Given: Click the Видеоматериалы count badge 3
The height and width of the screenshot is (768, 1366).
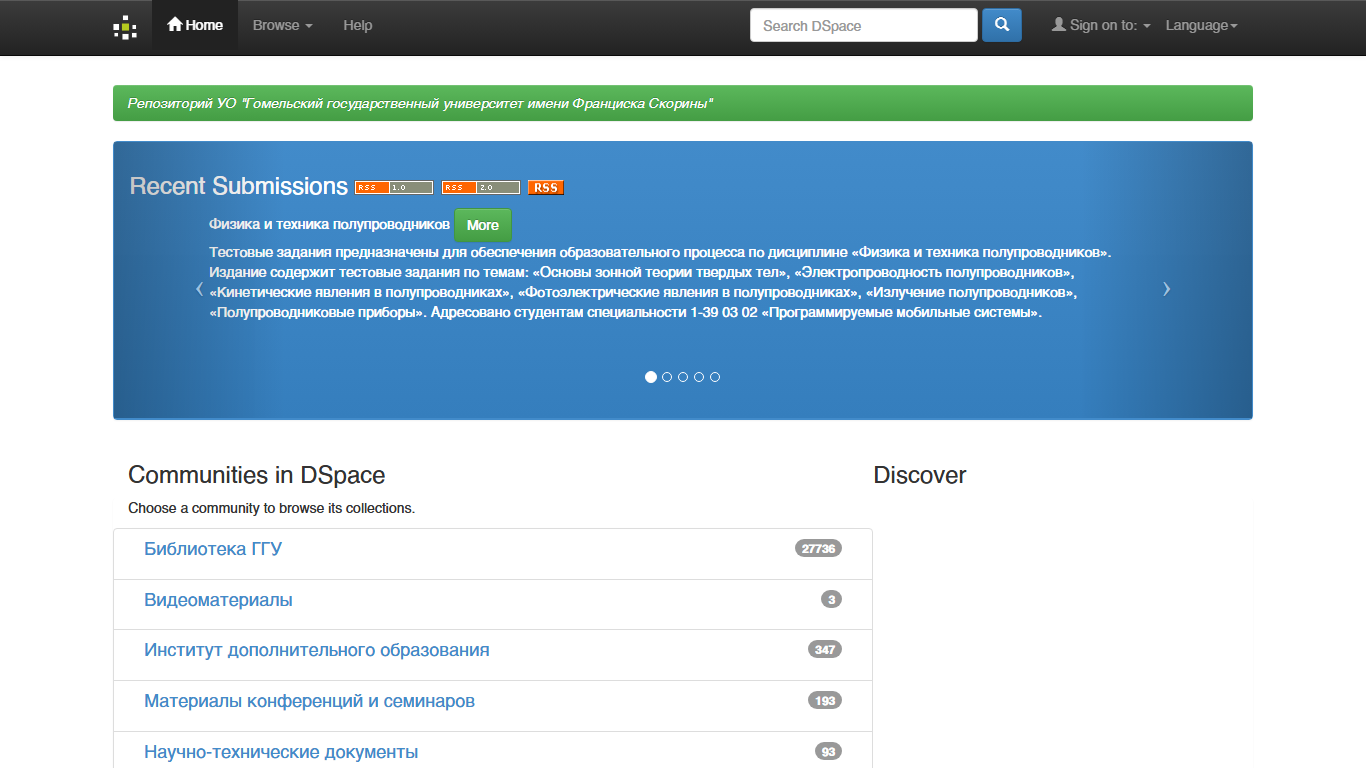Looking at the screenshot, I should click(831, 599).
